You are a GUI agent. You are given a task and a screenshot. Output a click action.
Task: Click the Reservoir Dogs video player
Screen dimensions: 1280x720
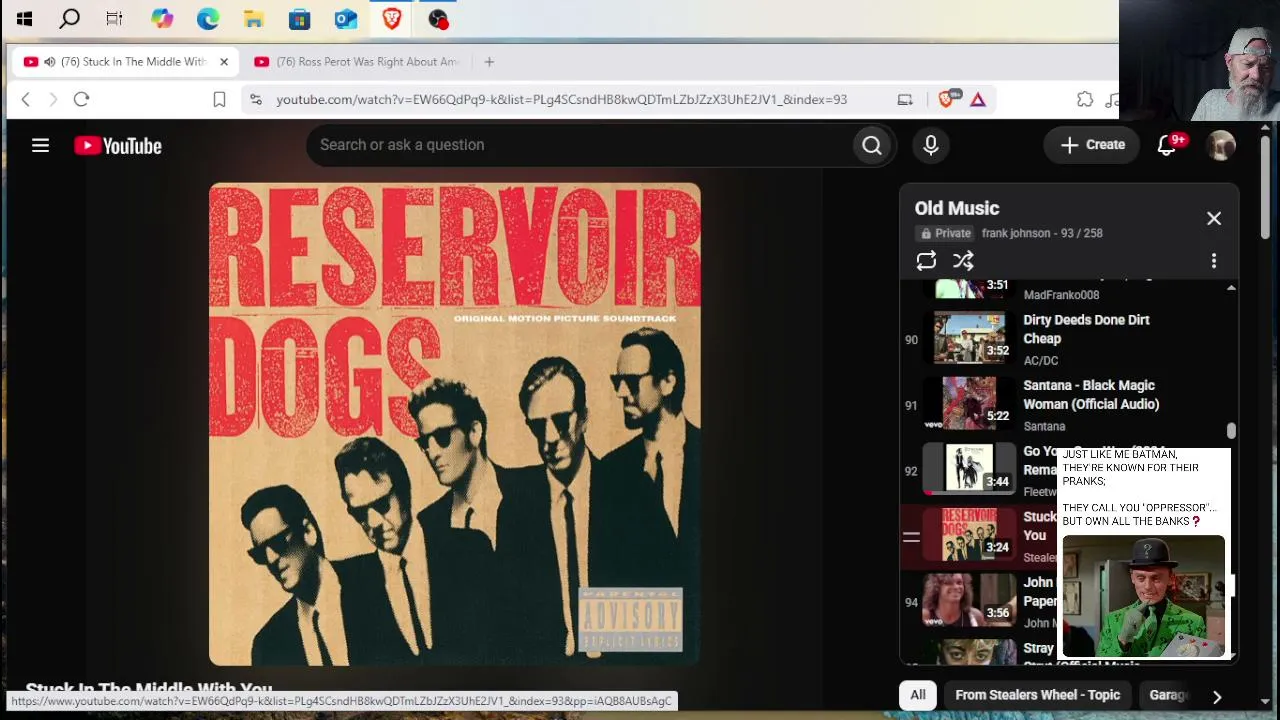point(455,424)
